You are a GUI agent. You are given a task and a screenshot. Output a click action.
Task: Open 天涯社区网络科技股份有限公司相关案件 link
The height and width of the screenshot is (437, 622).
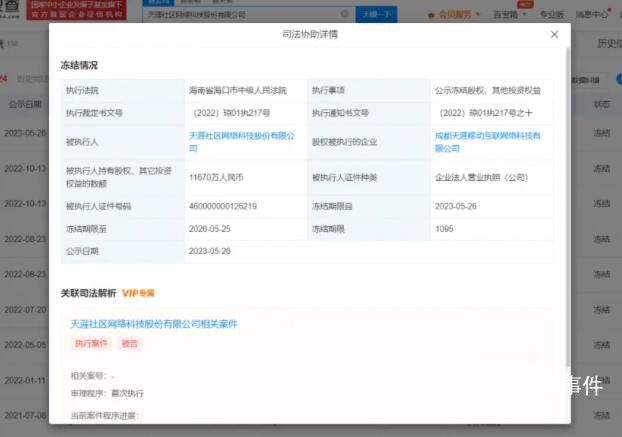[154, 324]
